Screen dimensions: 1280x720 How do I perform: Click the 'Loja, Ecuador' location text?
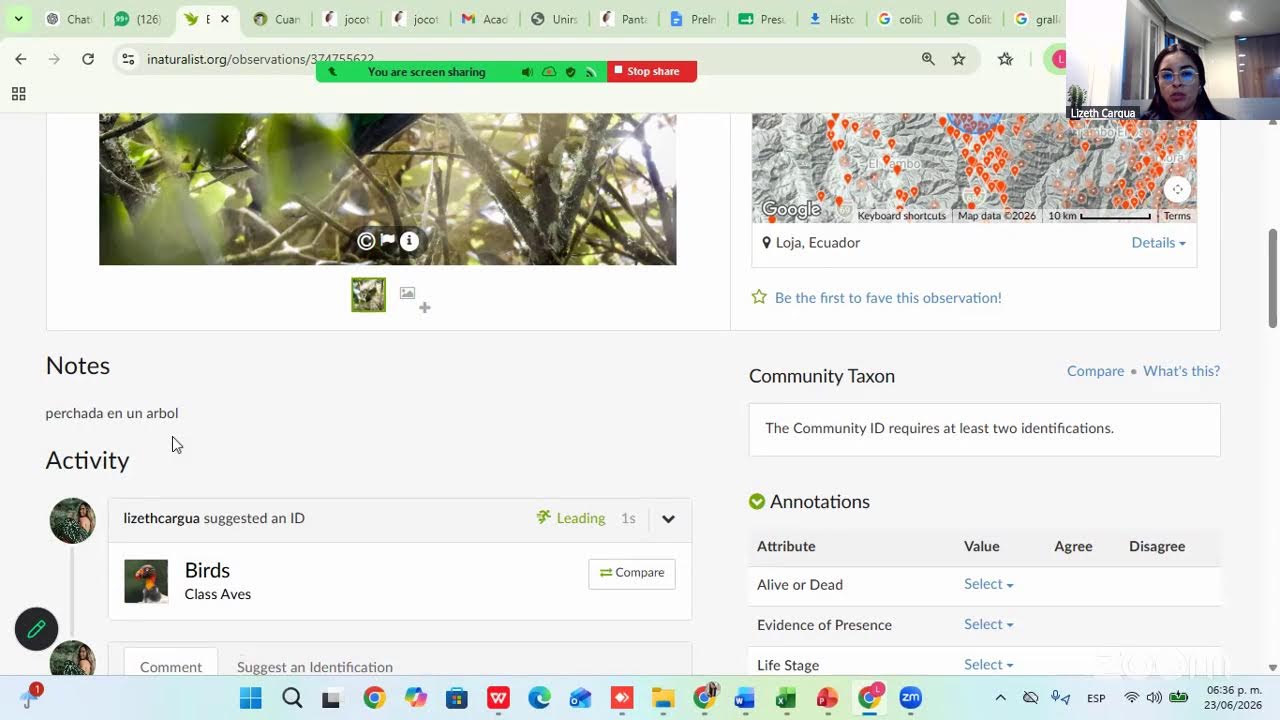[817, 242]
